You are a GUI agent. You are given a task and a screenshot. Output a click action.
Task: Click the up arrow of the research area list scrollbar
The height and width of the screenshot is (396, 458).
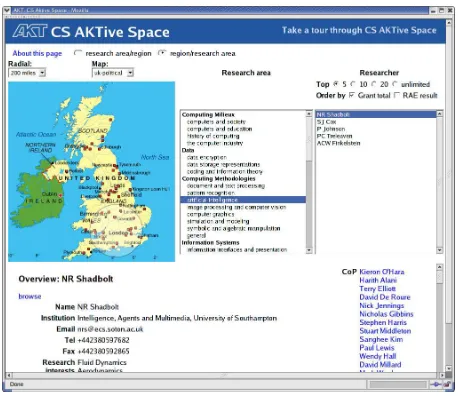[x=309, y=114]
